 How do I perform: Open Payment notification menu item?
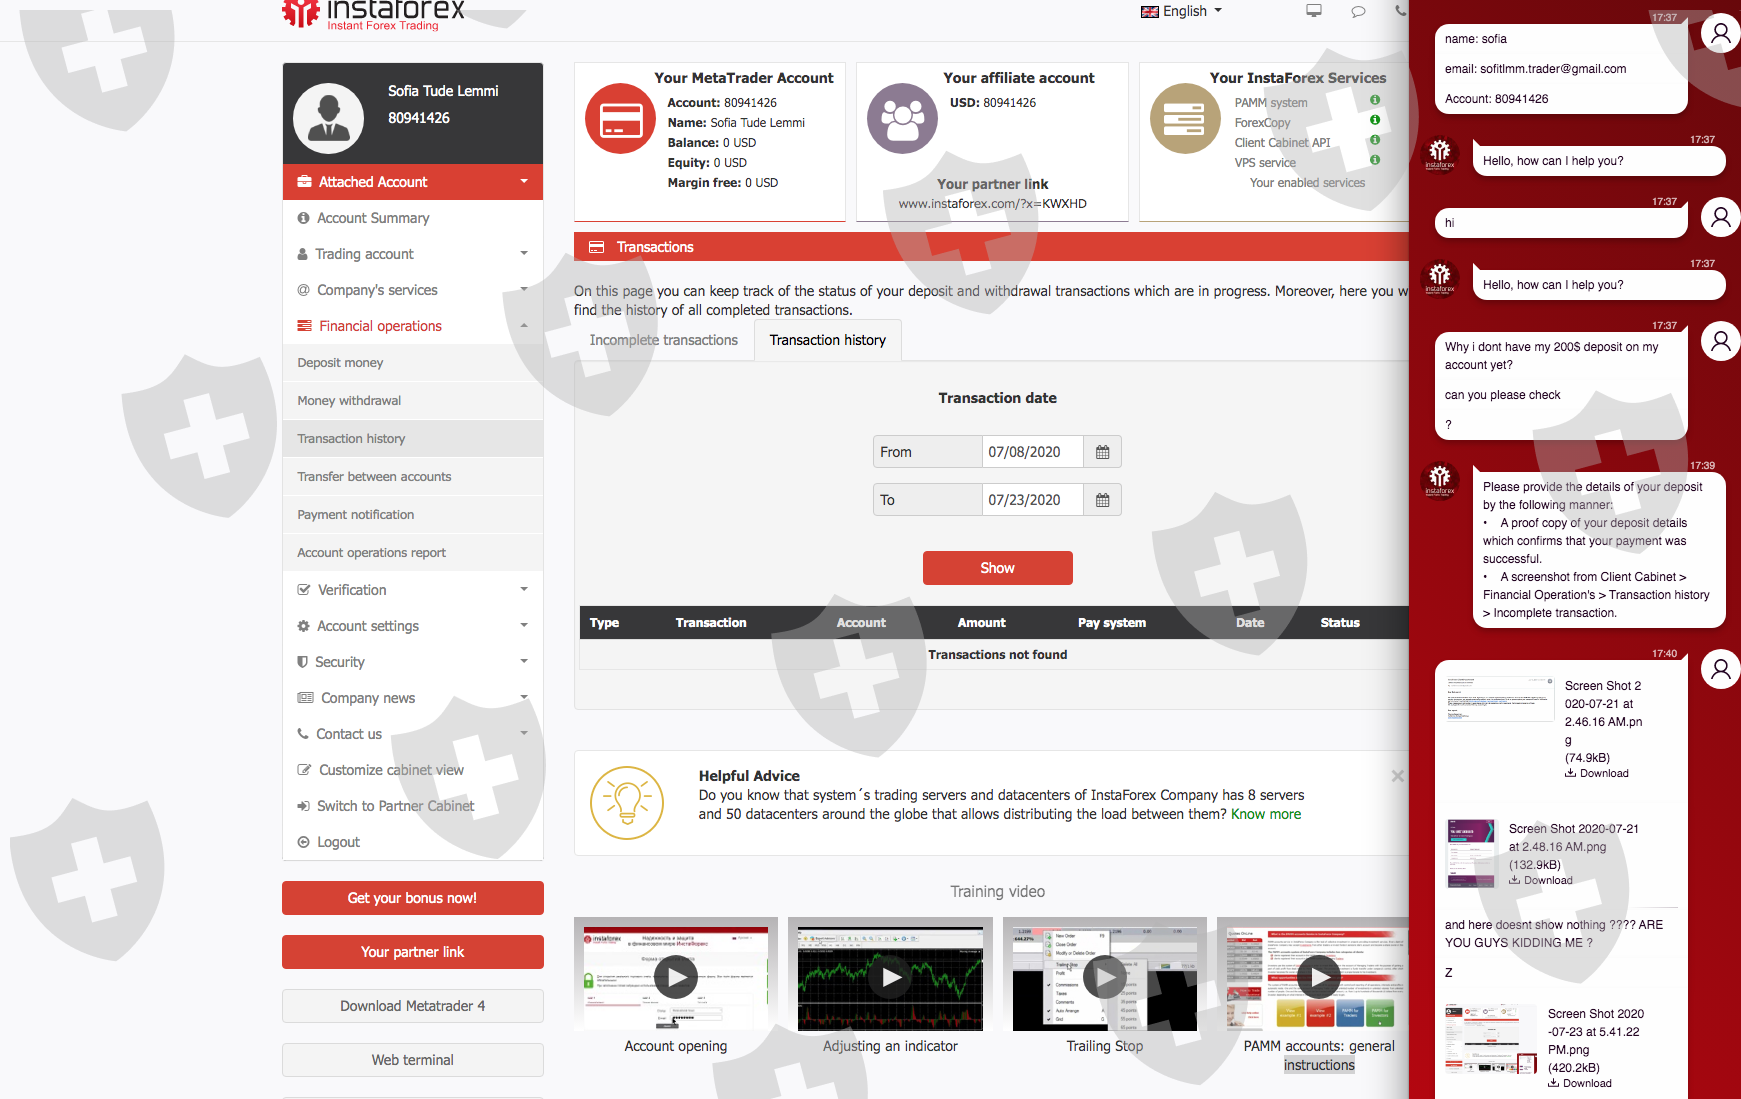click(413, 515)
